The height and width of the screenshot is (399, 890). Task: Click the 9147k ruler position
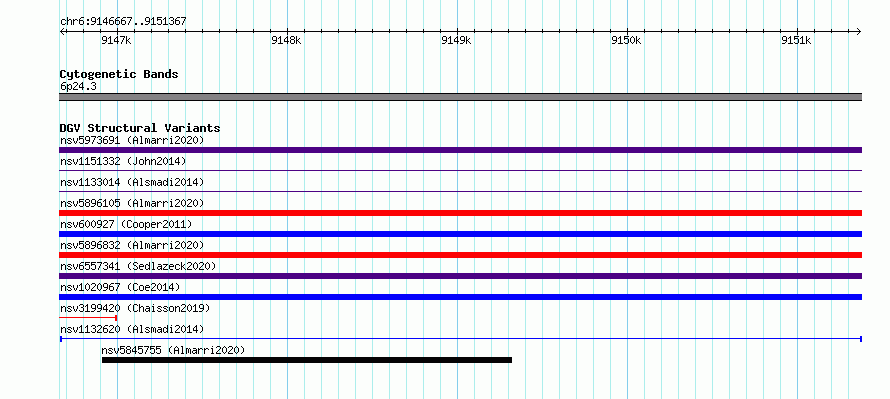coord(116,40)
